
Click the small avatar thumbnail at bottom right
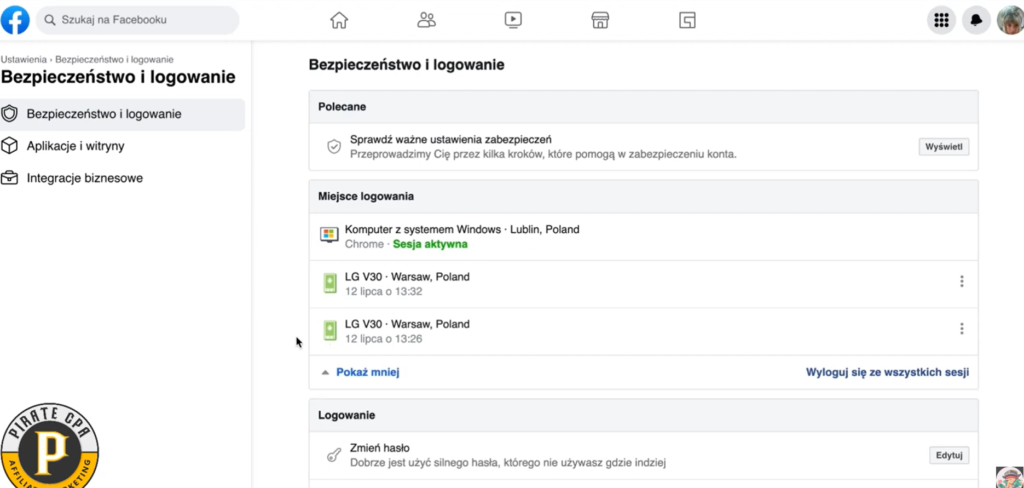coord(1010,478)
